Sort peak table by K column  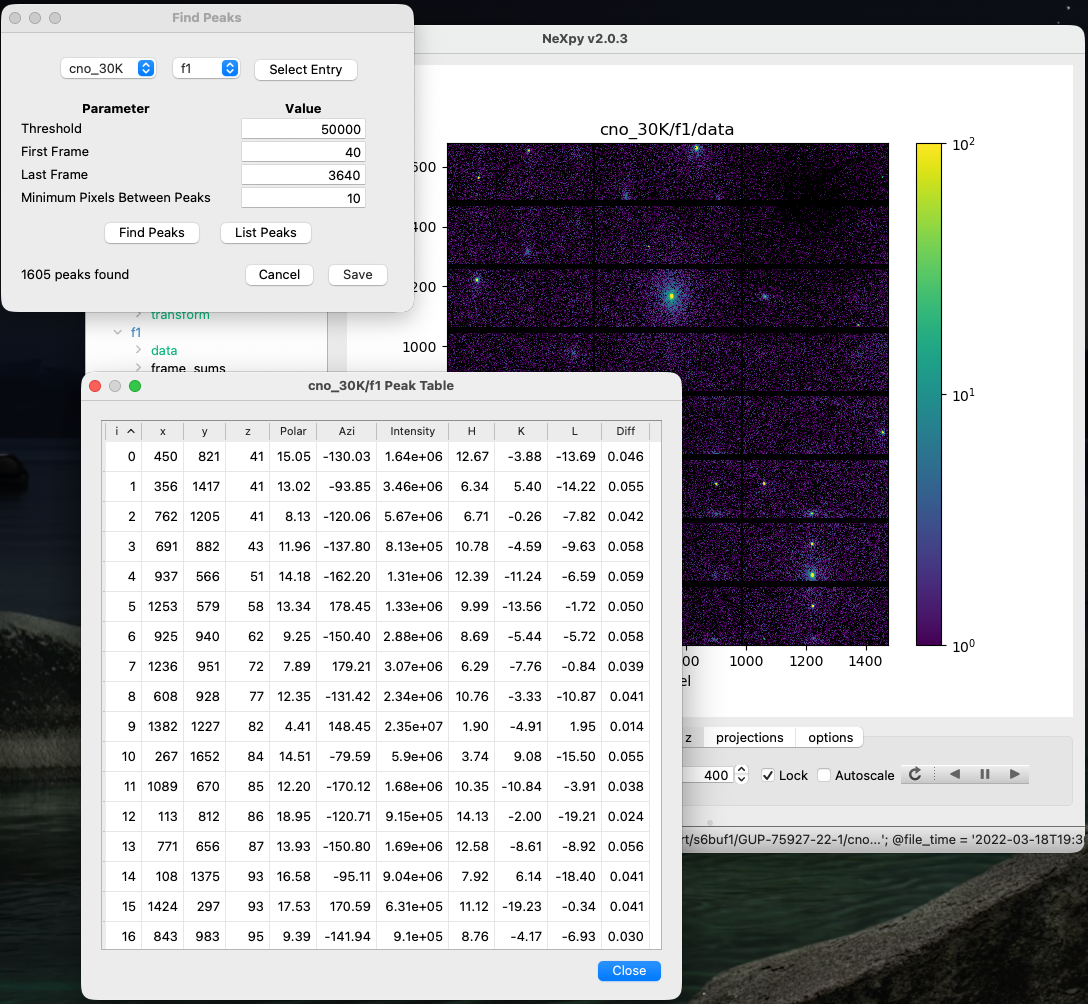pyautogui.click(x=520, y=431)
